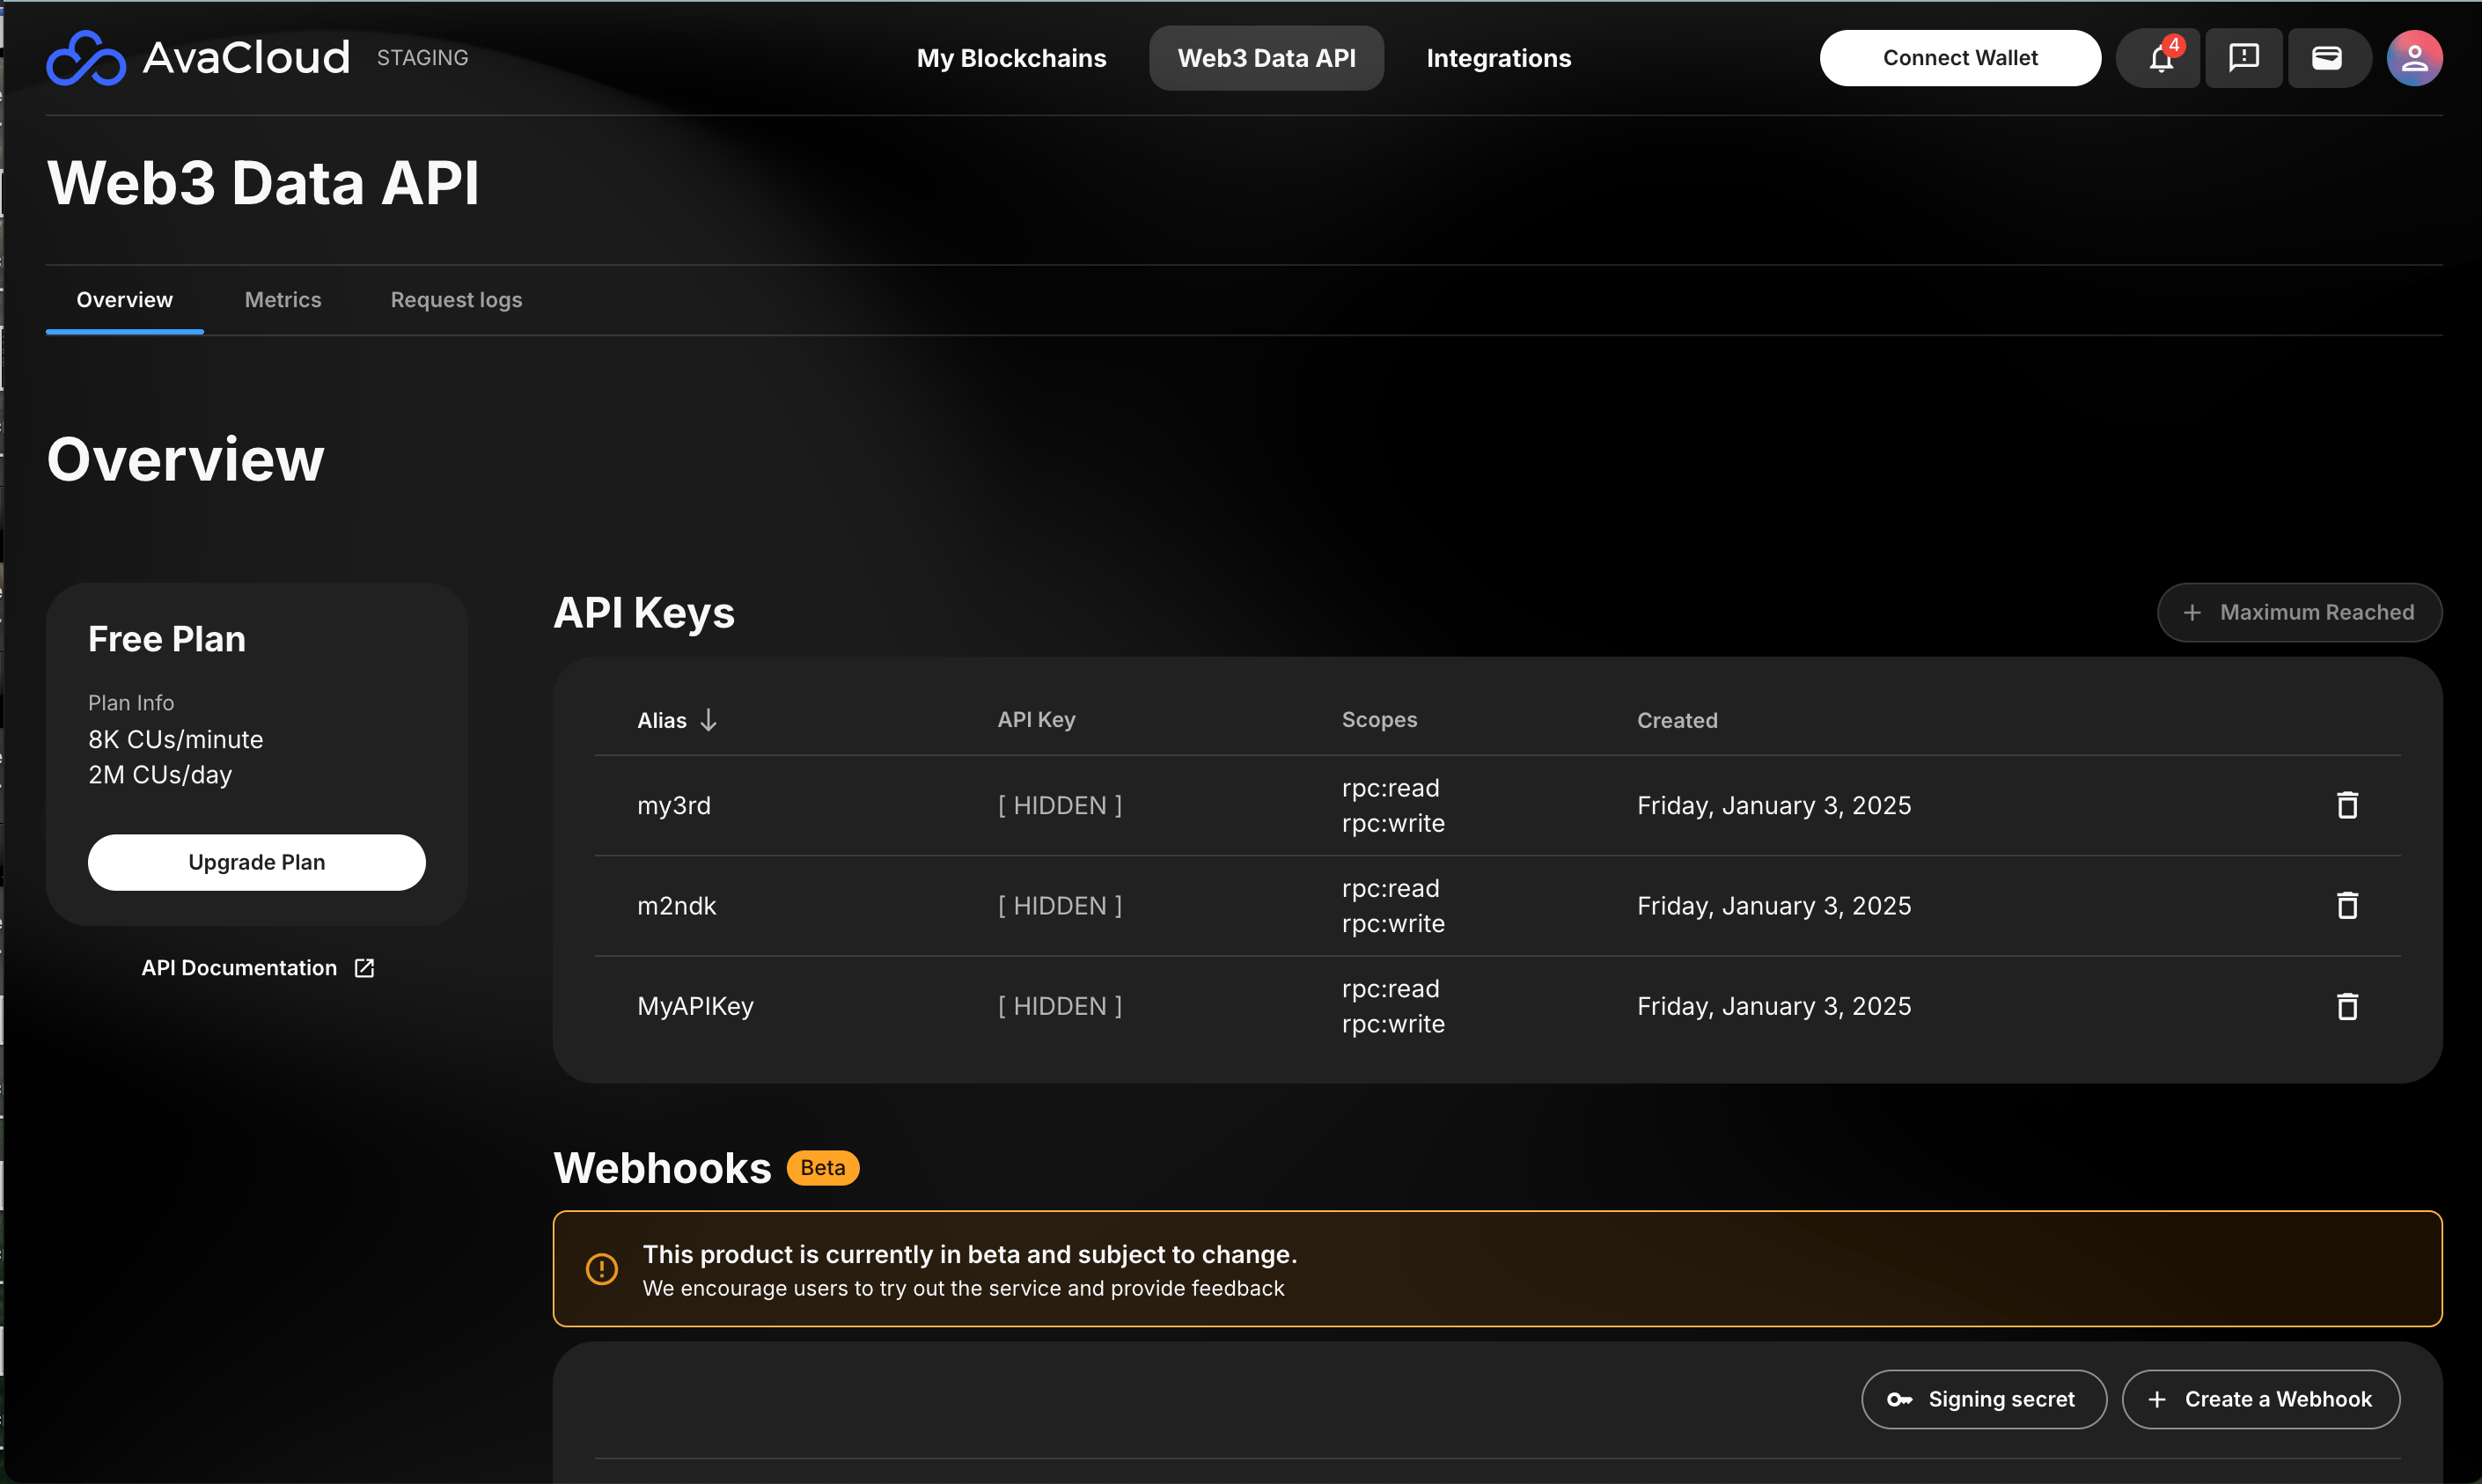Open the Integrations menu item

[1498, 58]
